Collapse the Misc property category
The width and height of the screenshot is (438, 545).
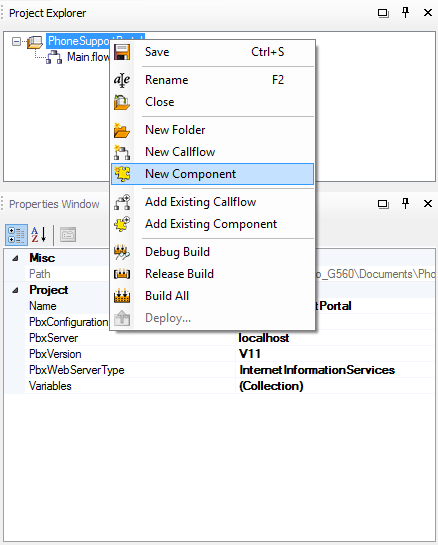click(15, 258)
